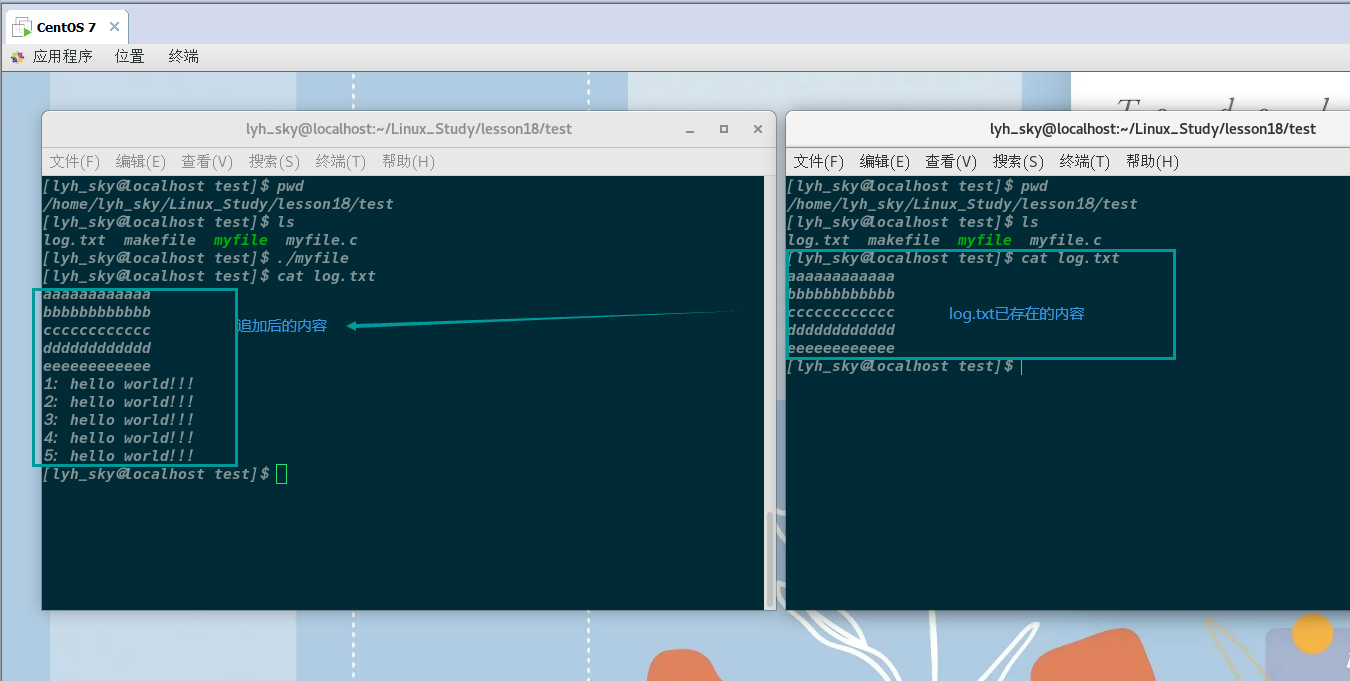Open the 位置 places menu
Screen dimensions: 1350x681
point(130,57)
